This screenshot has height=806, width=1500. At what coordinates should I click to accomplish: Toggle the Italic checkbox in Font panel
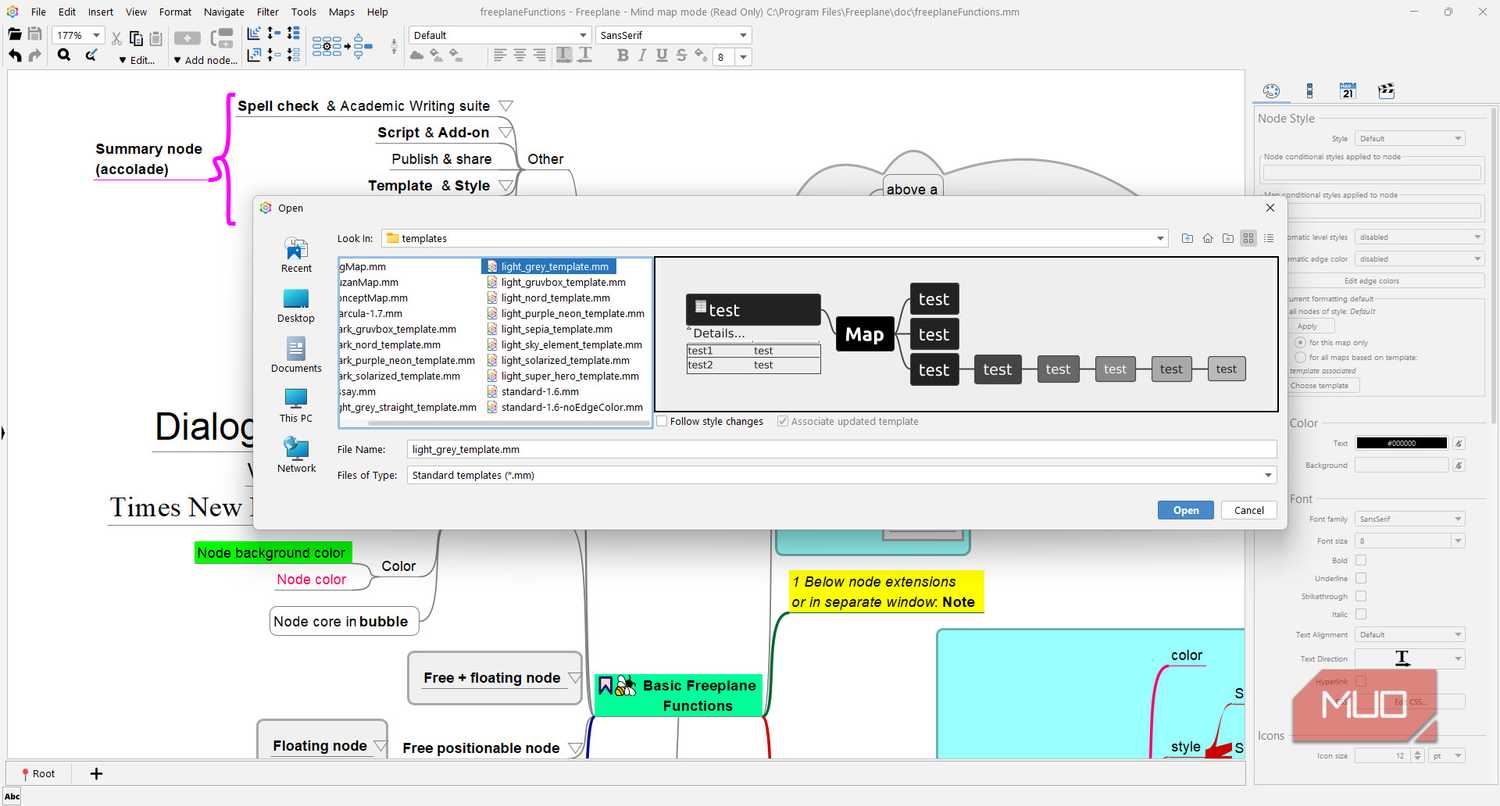click(x=1360, y=615)
